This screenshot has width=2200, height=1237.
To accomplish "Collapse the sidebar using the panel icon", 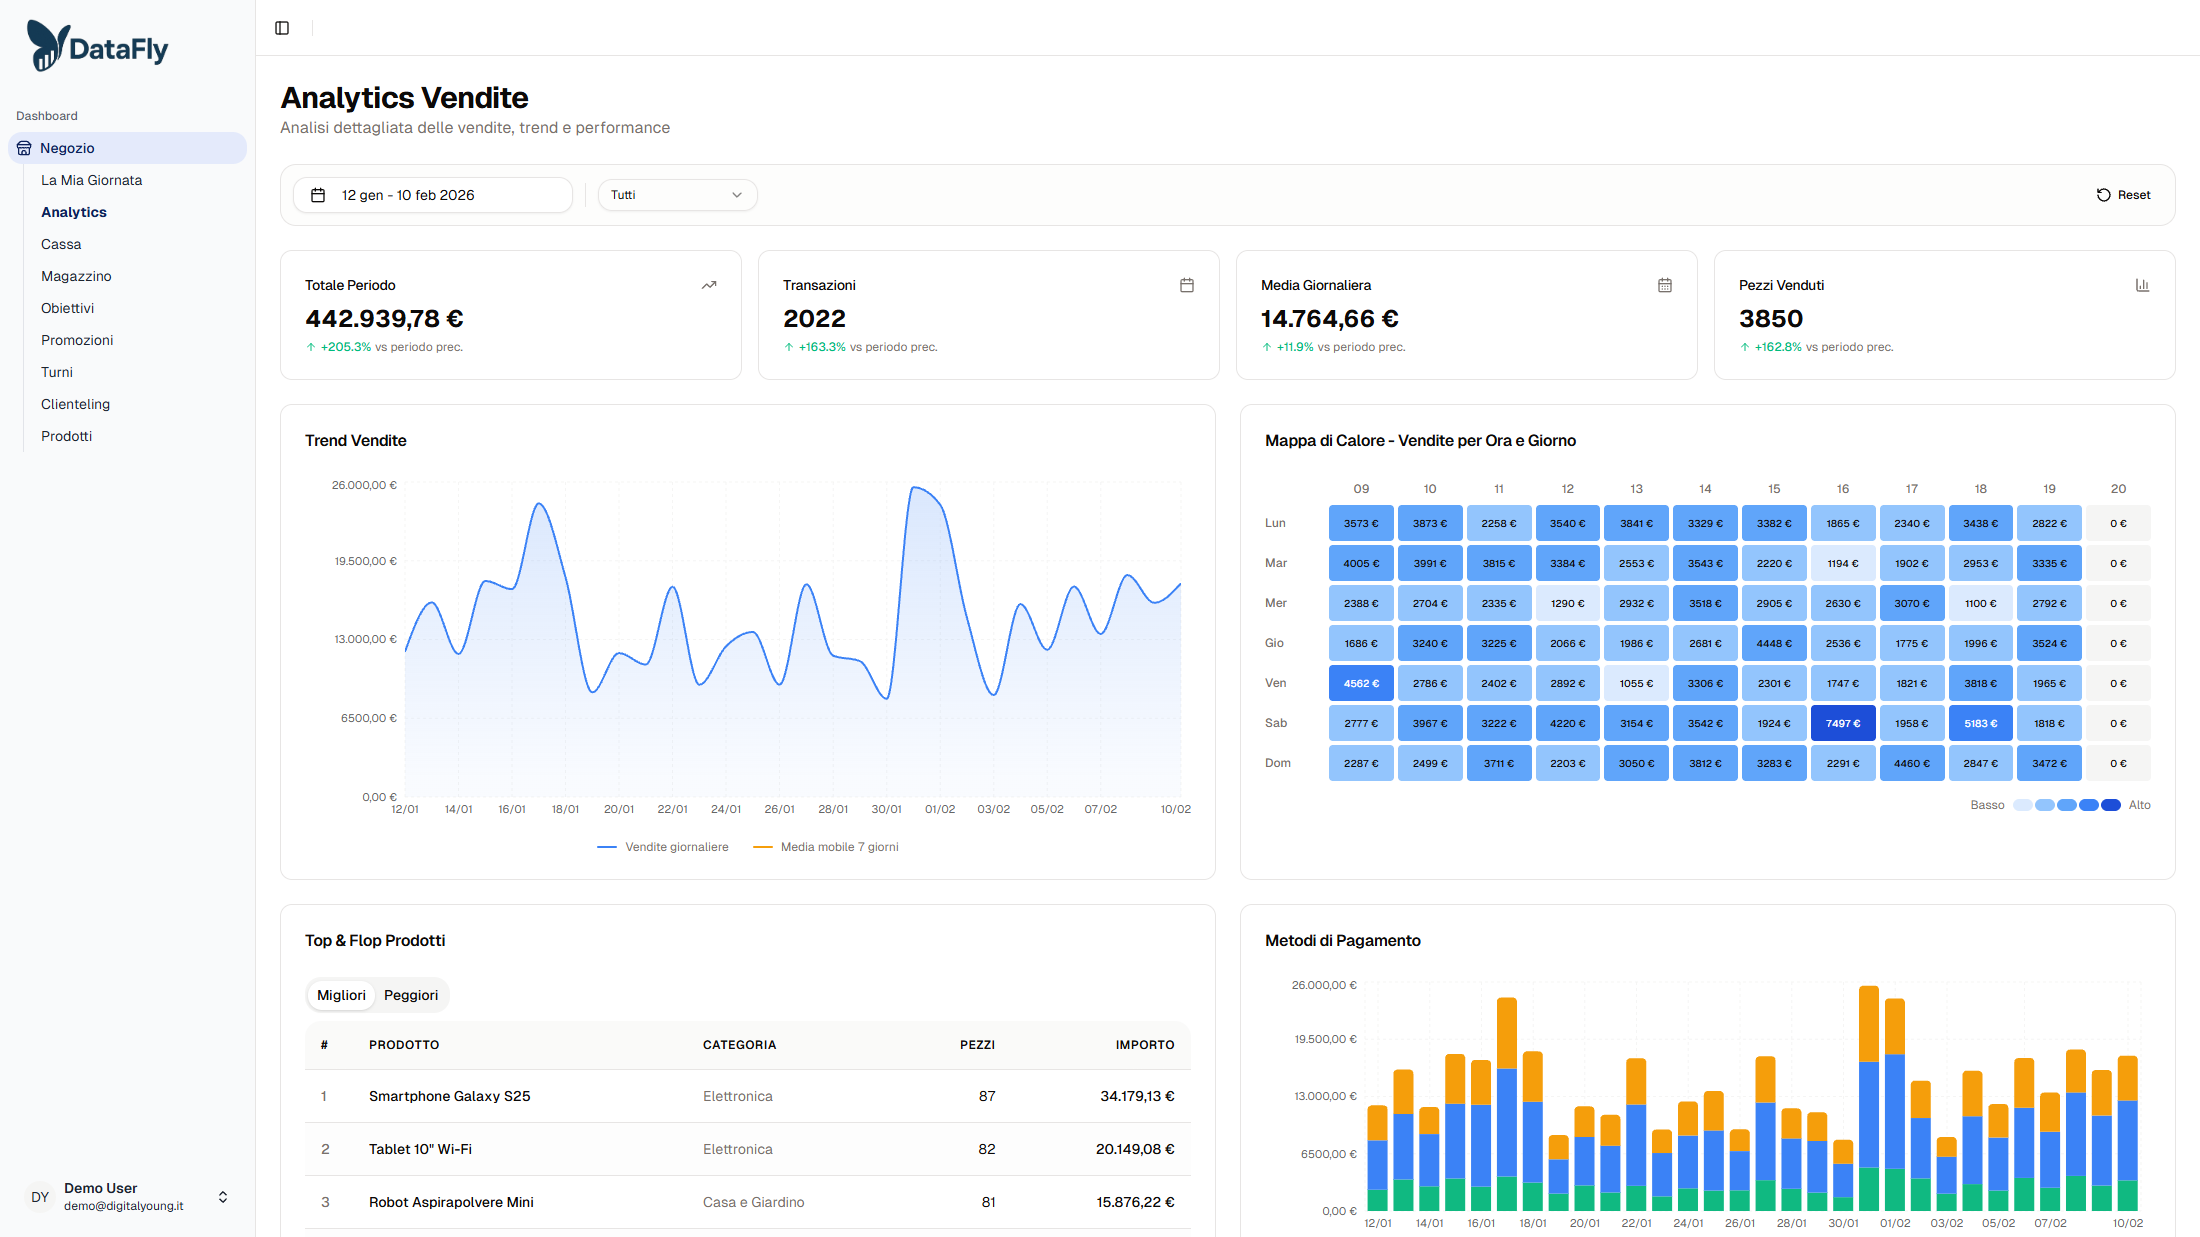I will [x=281, y=27].
